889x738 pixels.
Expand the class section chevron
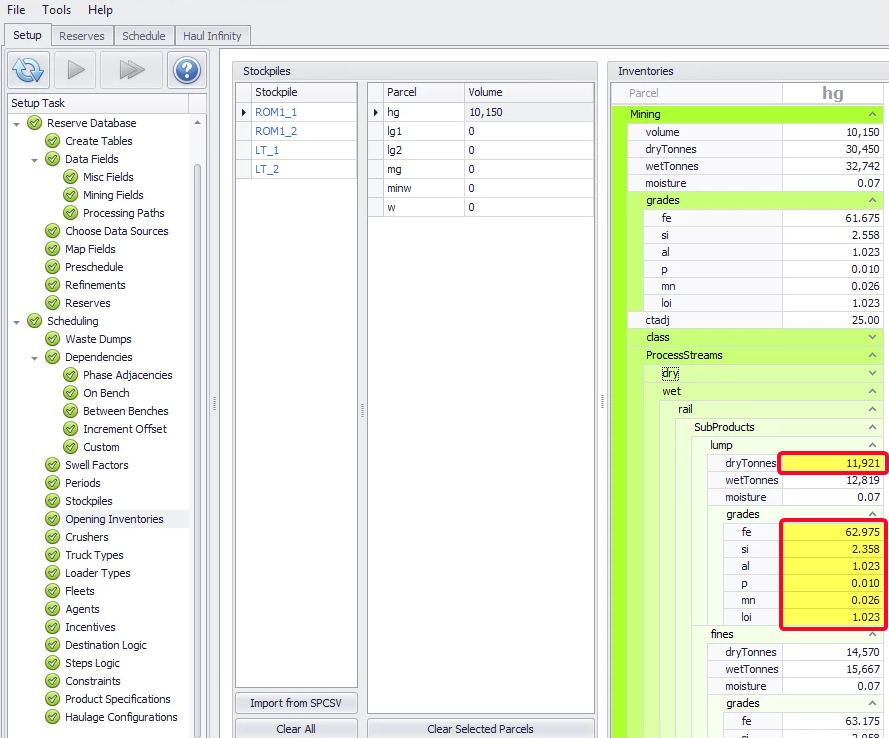tap(872, 337)
